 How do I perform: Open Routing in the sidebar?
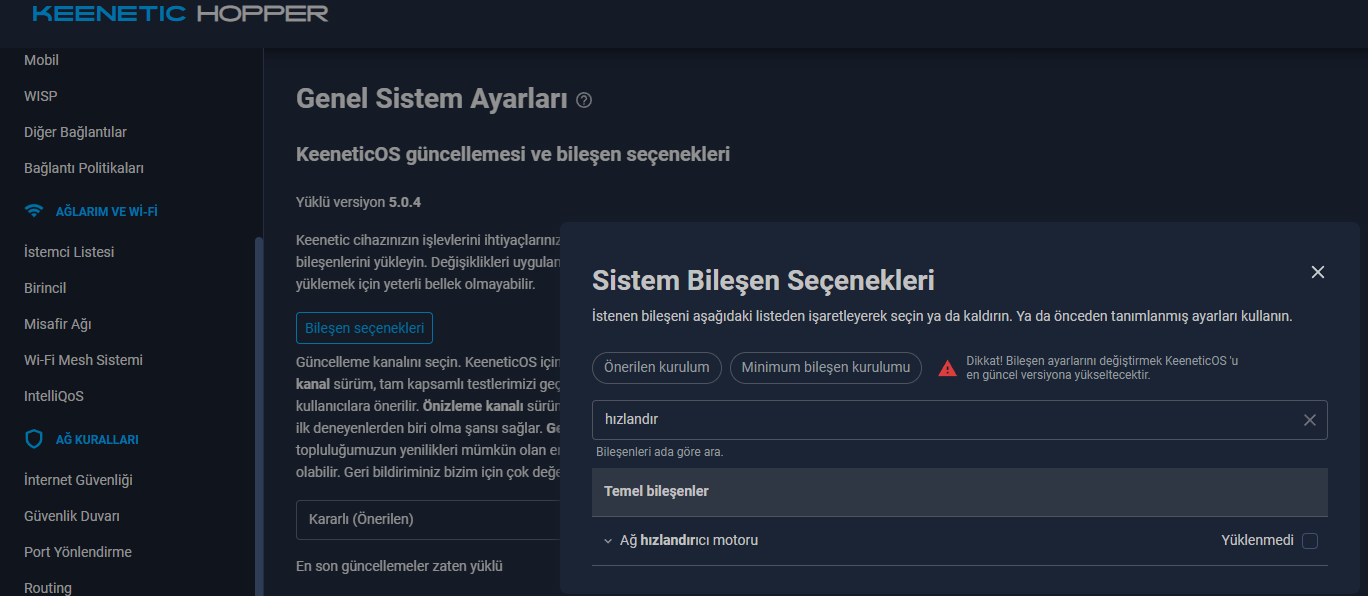coord(48,588)
